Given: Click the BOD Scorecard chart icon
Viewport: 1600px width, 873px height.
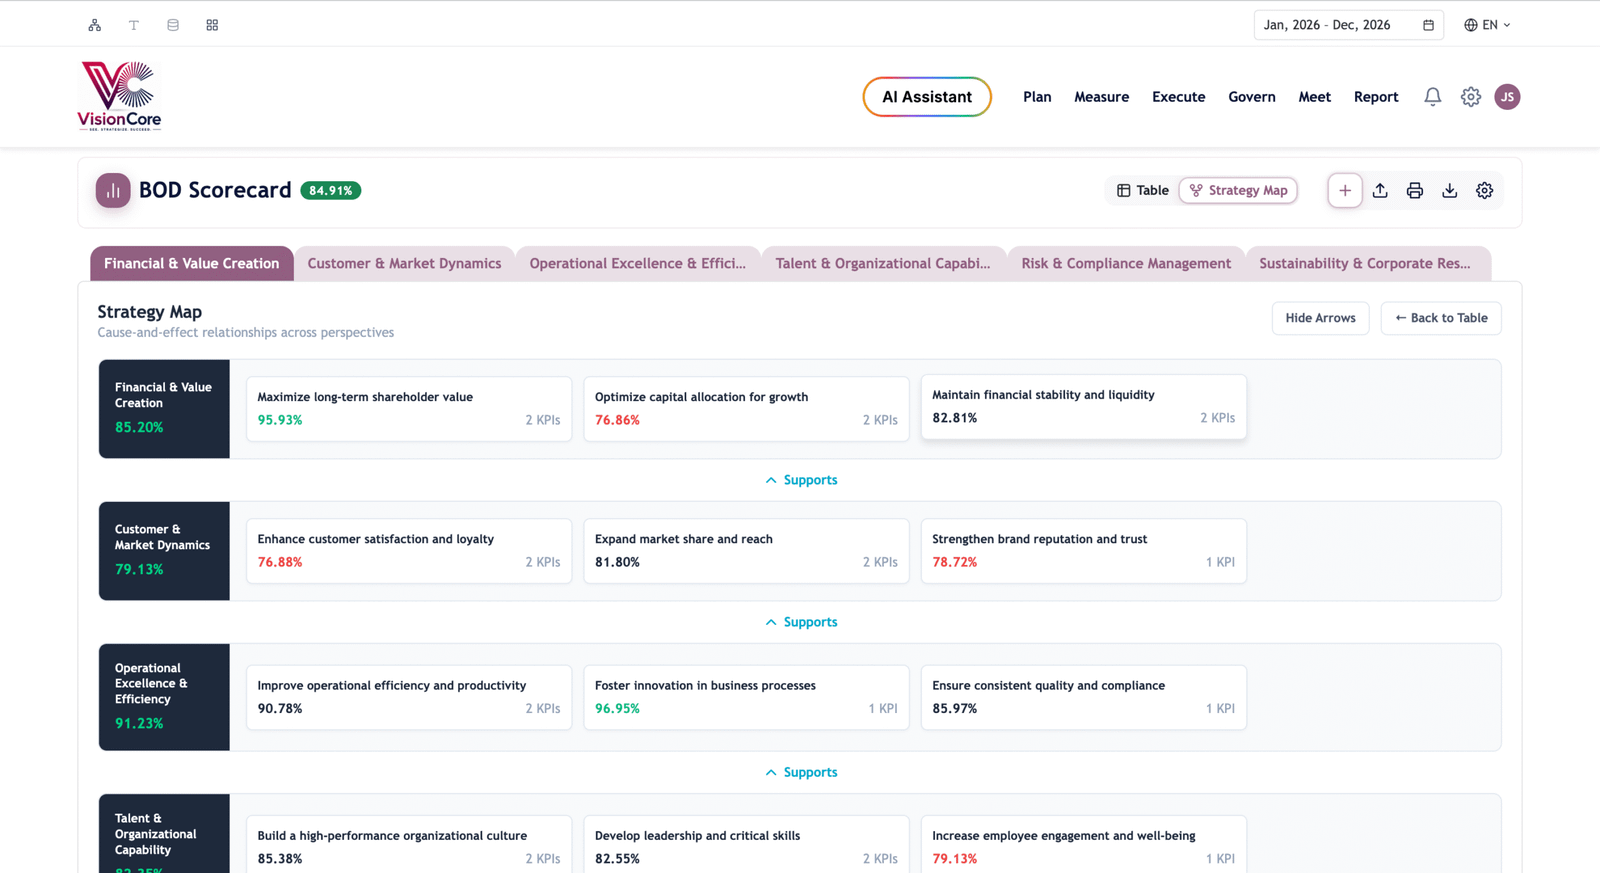Looking at the screenshot, I should tap(113, 190).
